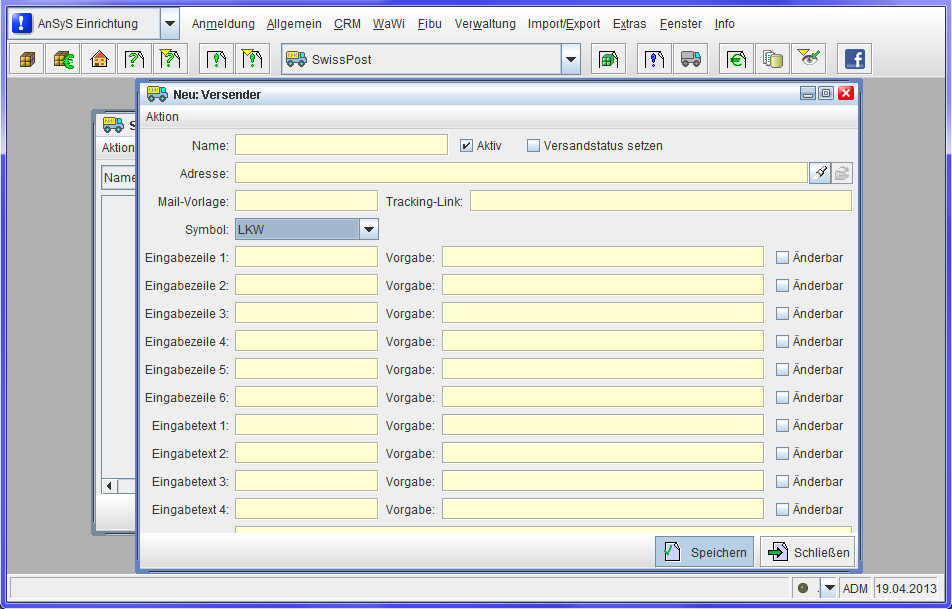Tick Änderbar for Eingabezeile 1
Image resolution: width=952 pixels, height=609 pixels.
coord(783,258)
